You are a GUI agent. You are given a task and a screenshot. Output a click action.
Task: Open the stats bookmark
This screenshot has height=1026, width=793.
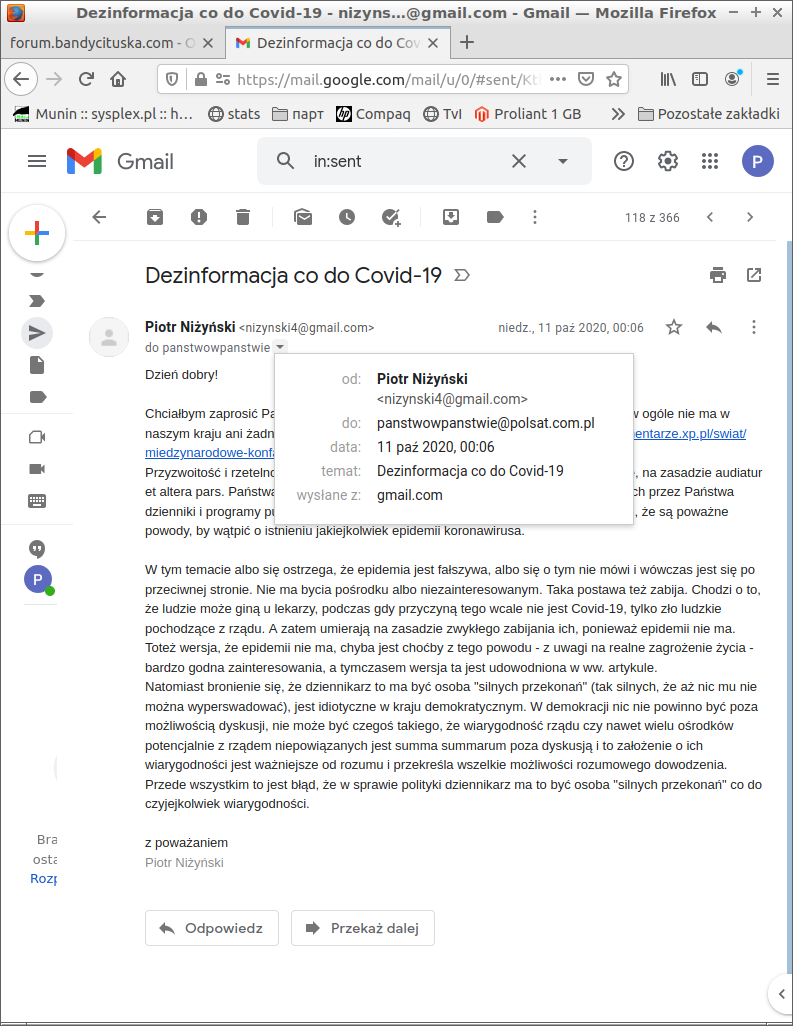tap(234, 114)
